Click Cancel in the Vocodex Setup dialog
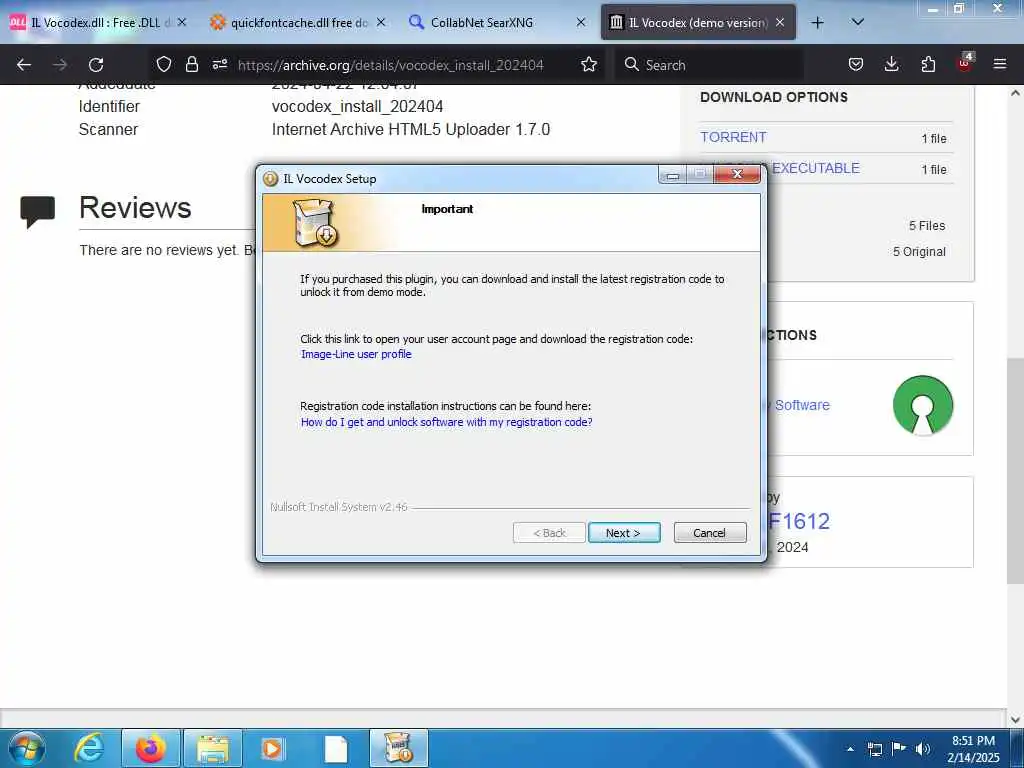1024x768 pixels. (x=710, y=533)
